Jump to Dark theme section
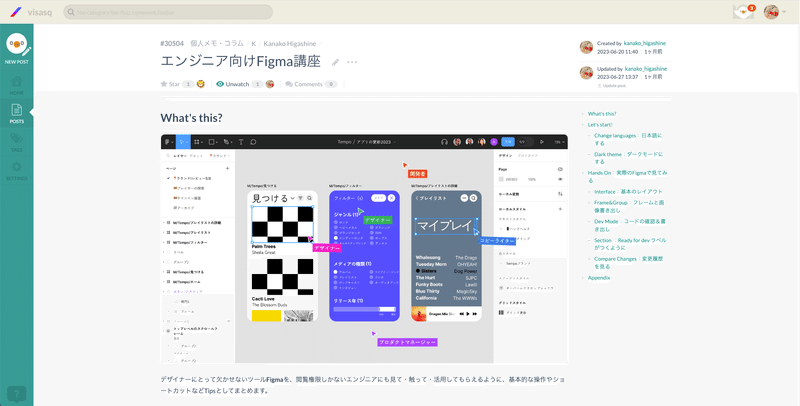Image resolution: width=800 pixels, height=406 pixels. [629, 158]
